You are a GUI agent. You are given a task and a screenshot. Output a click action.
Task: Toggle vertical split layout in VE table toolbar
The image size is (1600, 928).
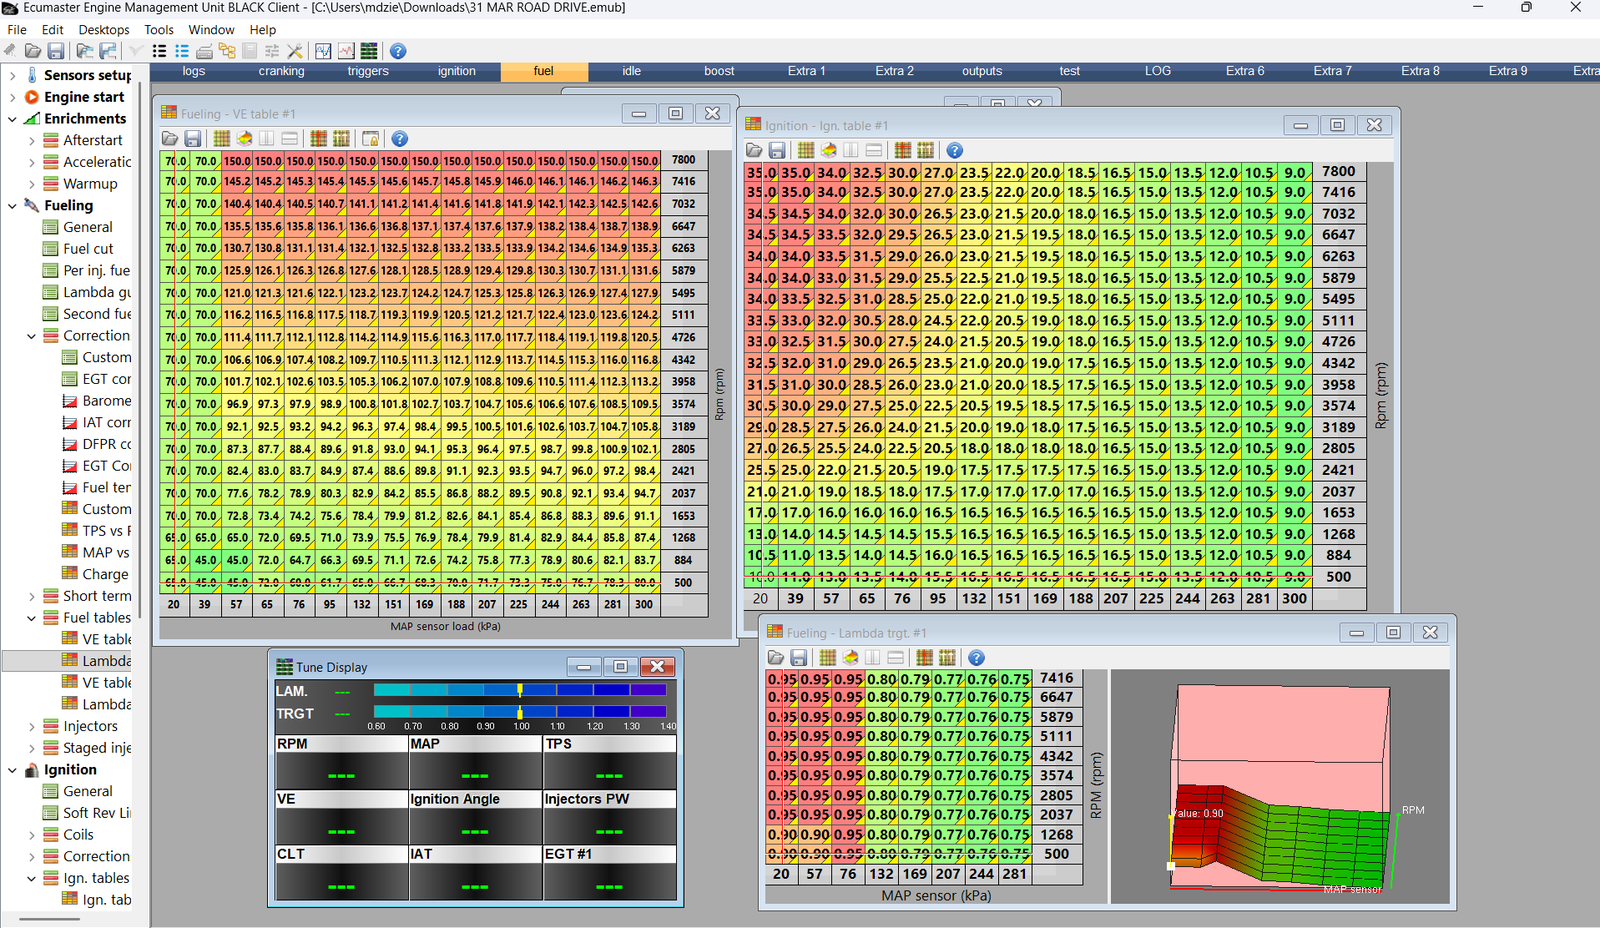tap(267, 139)
